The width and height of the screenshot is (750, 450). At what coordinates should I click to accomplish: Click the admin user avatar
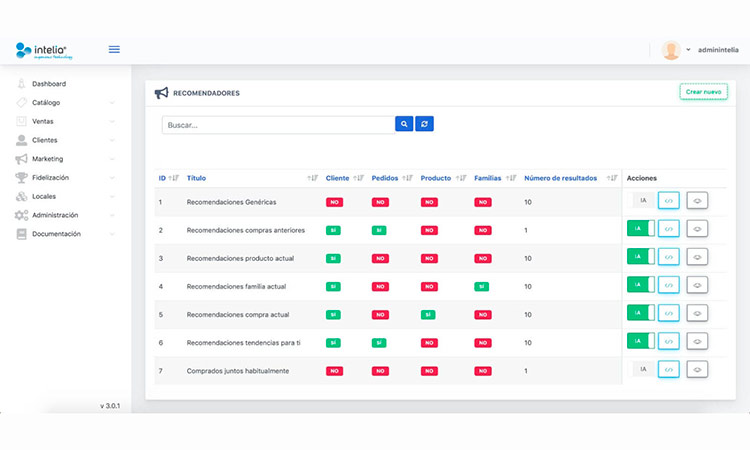coord(671,49)
